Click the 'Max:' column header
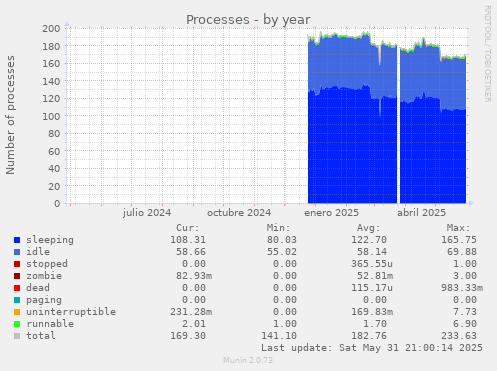 point(459,228)
